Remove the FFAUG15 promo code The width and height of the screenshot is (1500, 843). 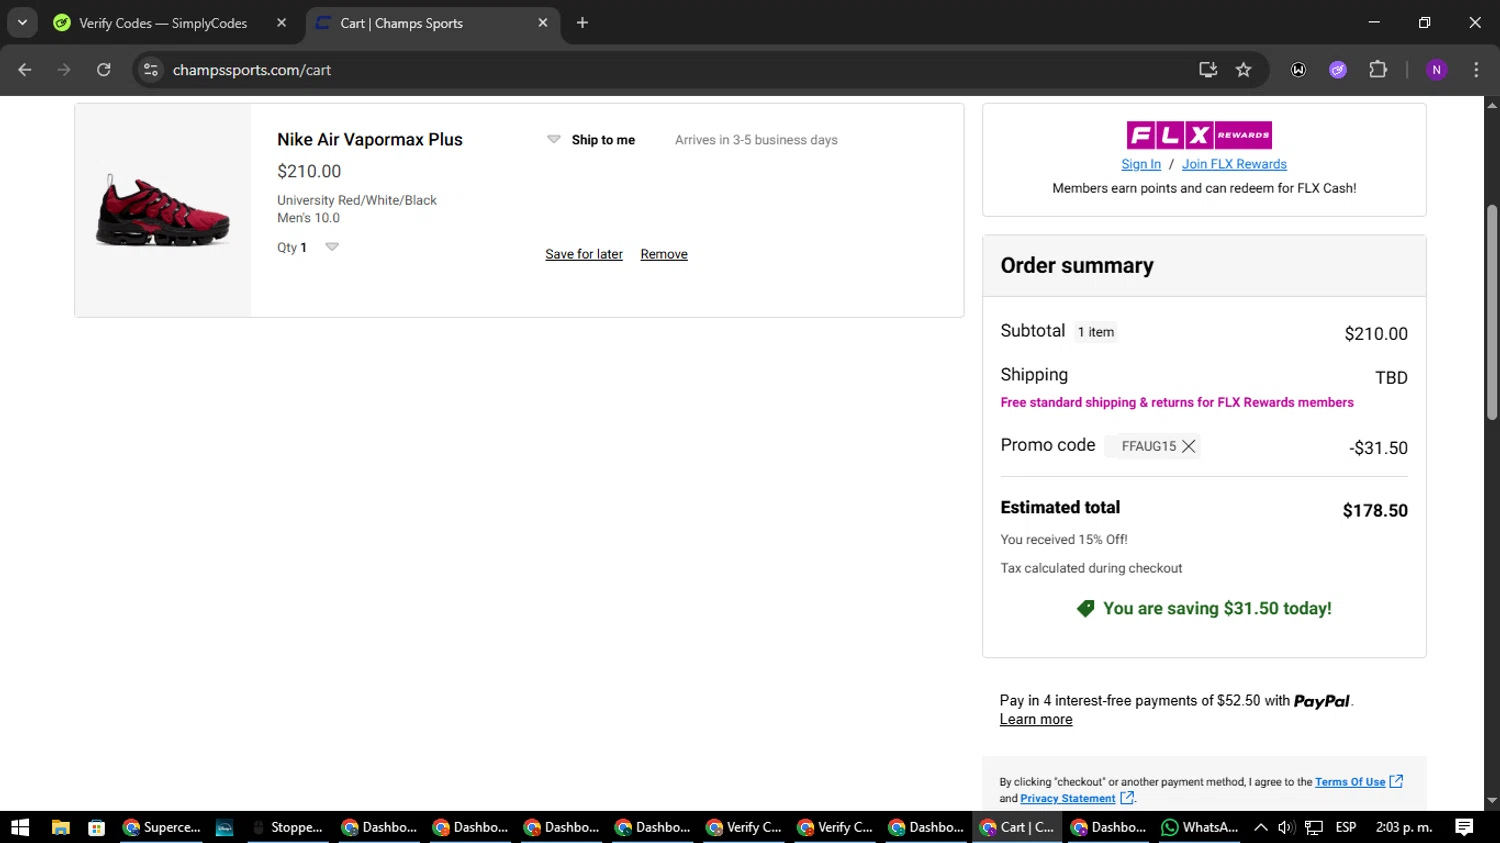pos(1188,446)
